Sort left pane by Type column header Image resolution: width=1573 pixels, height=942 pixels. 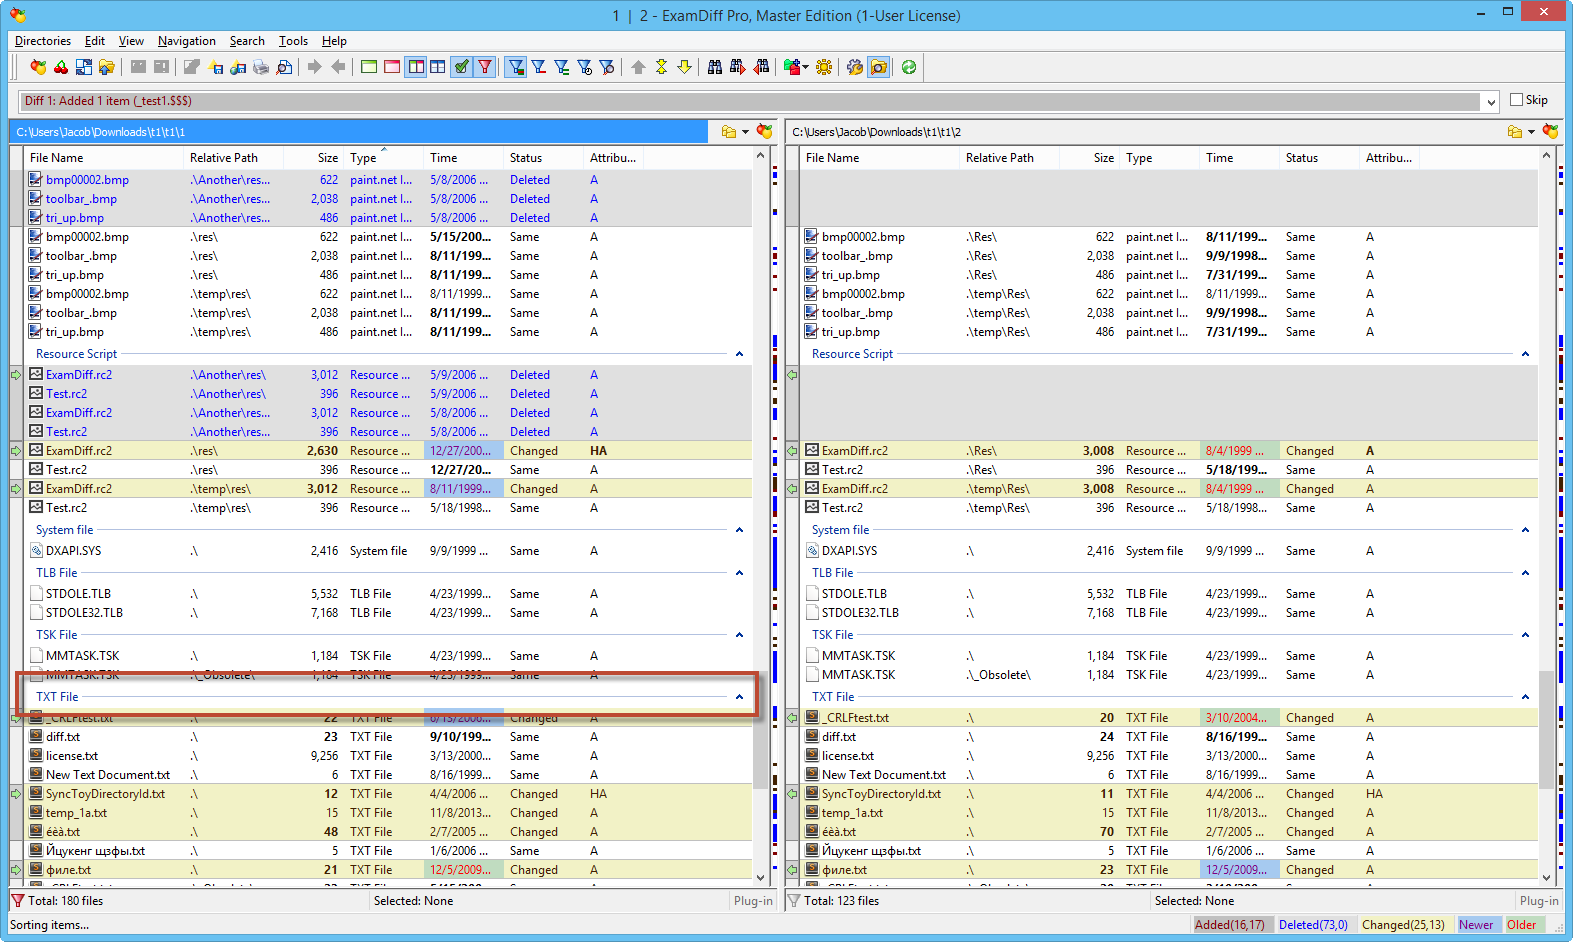384,158
